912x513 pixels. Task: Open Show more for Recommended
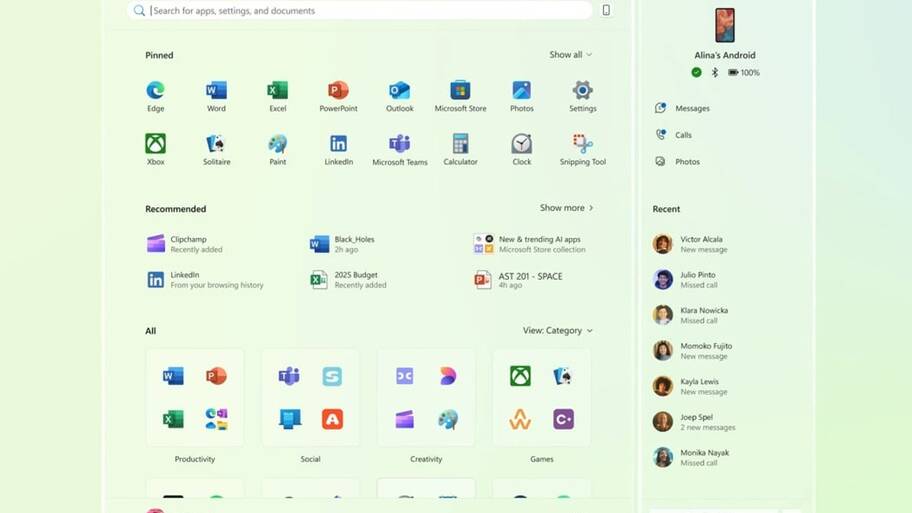pos(567,208)
